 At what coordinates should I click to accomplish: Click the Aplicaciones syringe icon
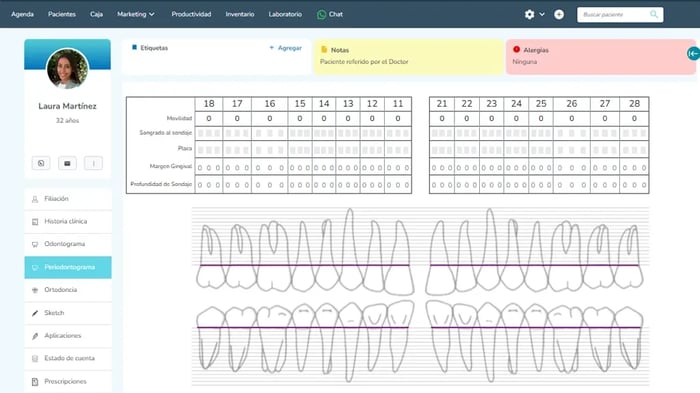point(35,336)
